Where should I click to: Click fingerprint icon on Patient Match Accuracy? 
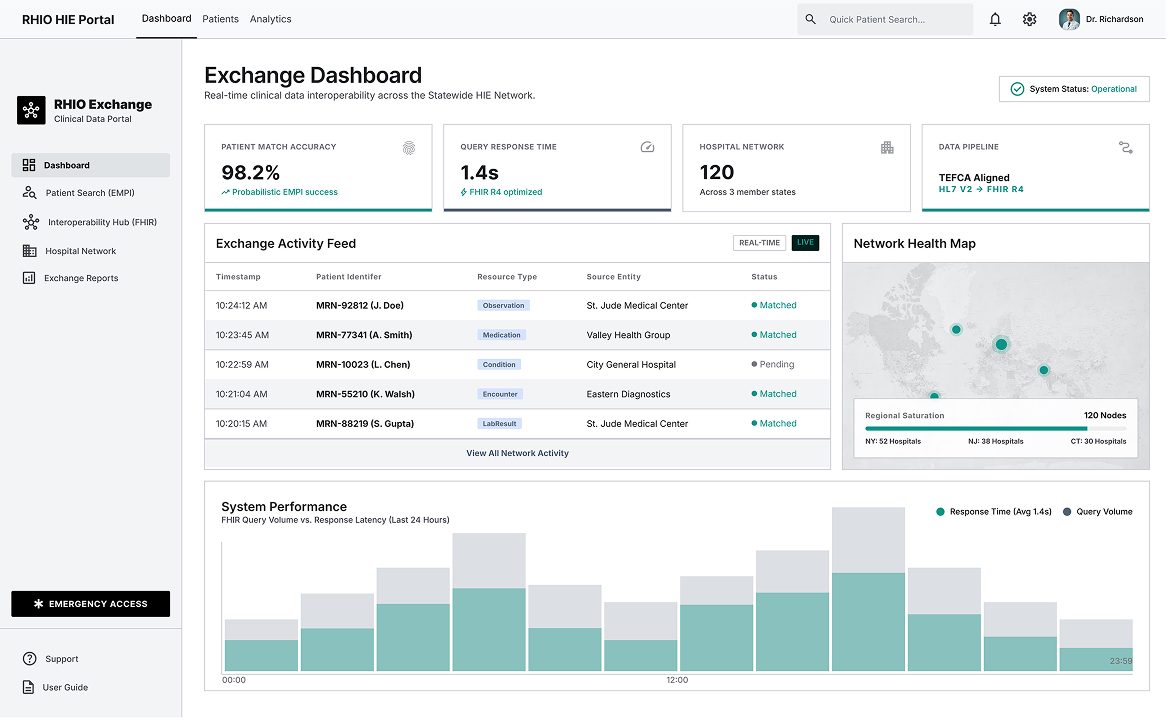(x=411, y=149)
